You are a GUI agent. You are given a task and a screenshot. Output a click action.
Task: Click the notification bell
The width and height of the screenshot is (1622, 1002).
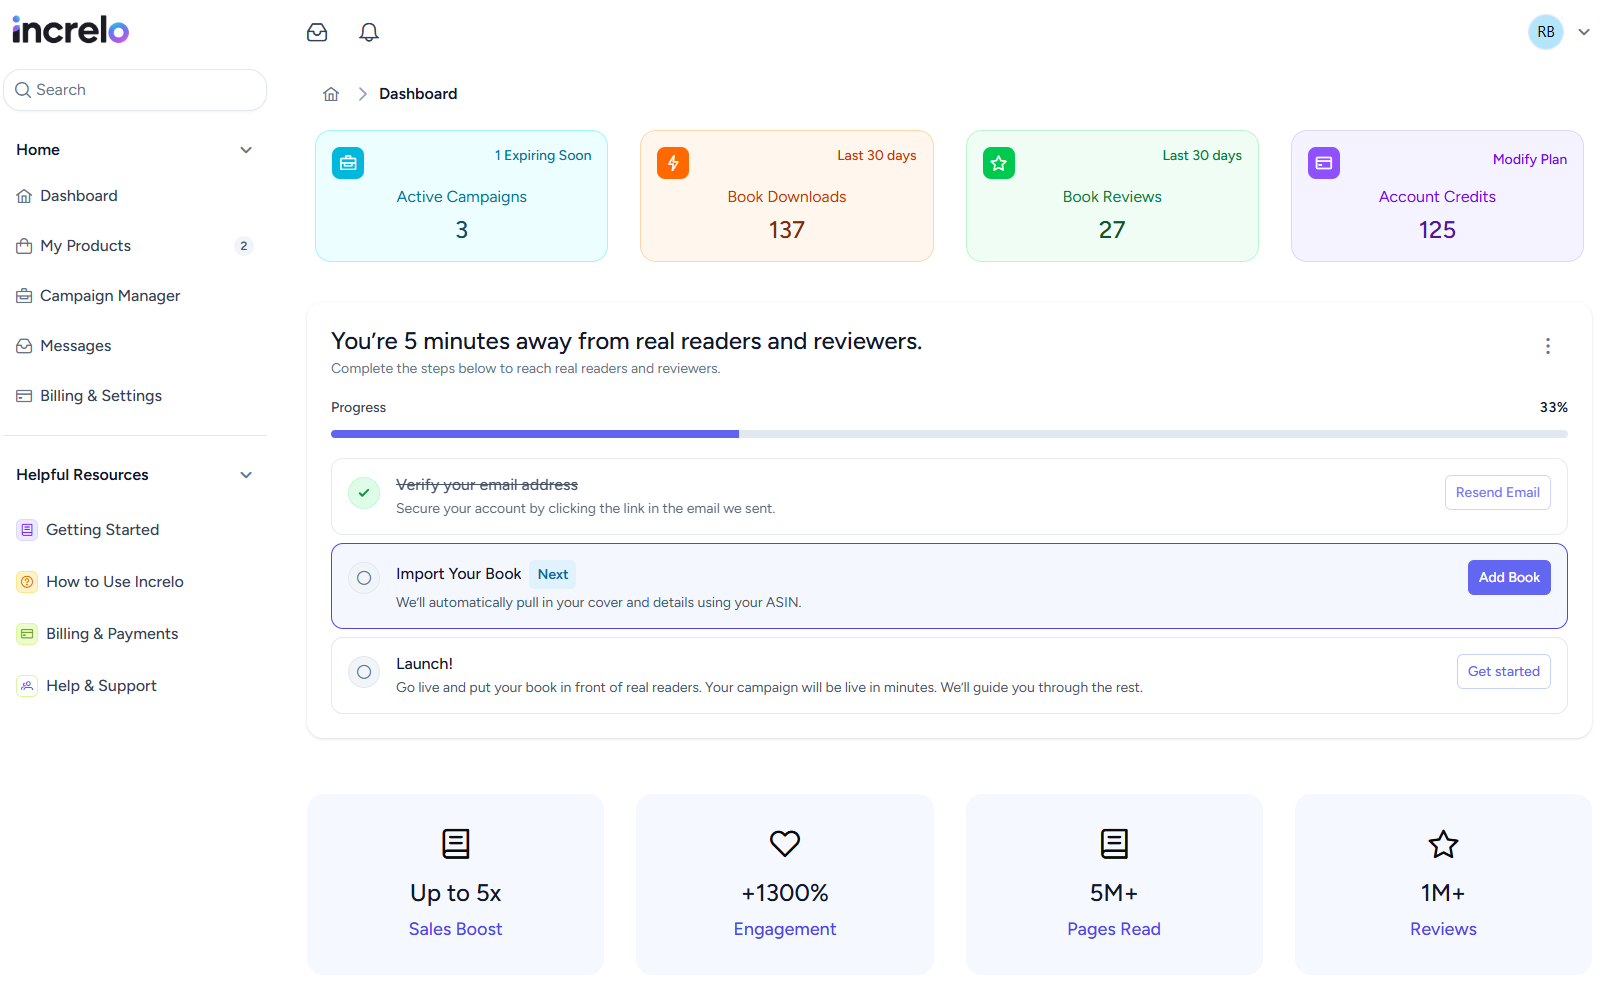coord(368,31)
